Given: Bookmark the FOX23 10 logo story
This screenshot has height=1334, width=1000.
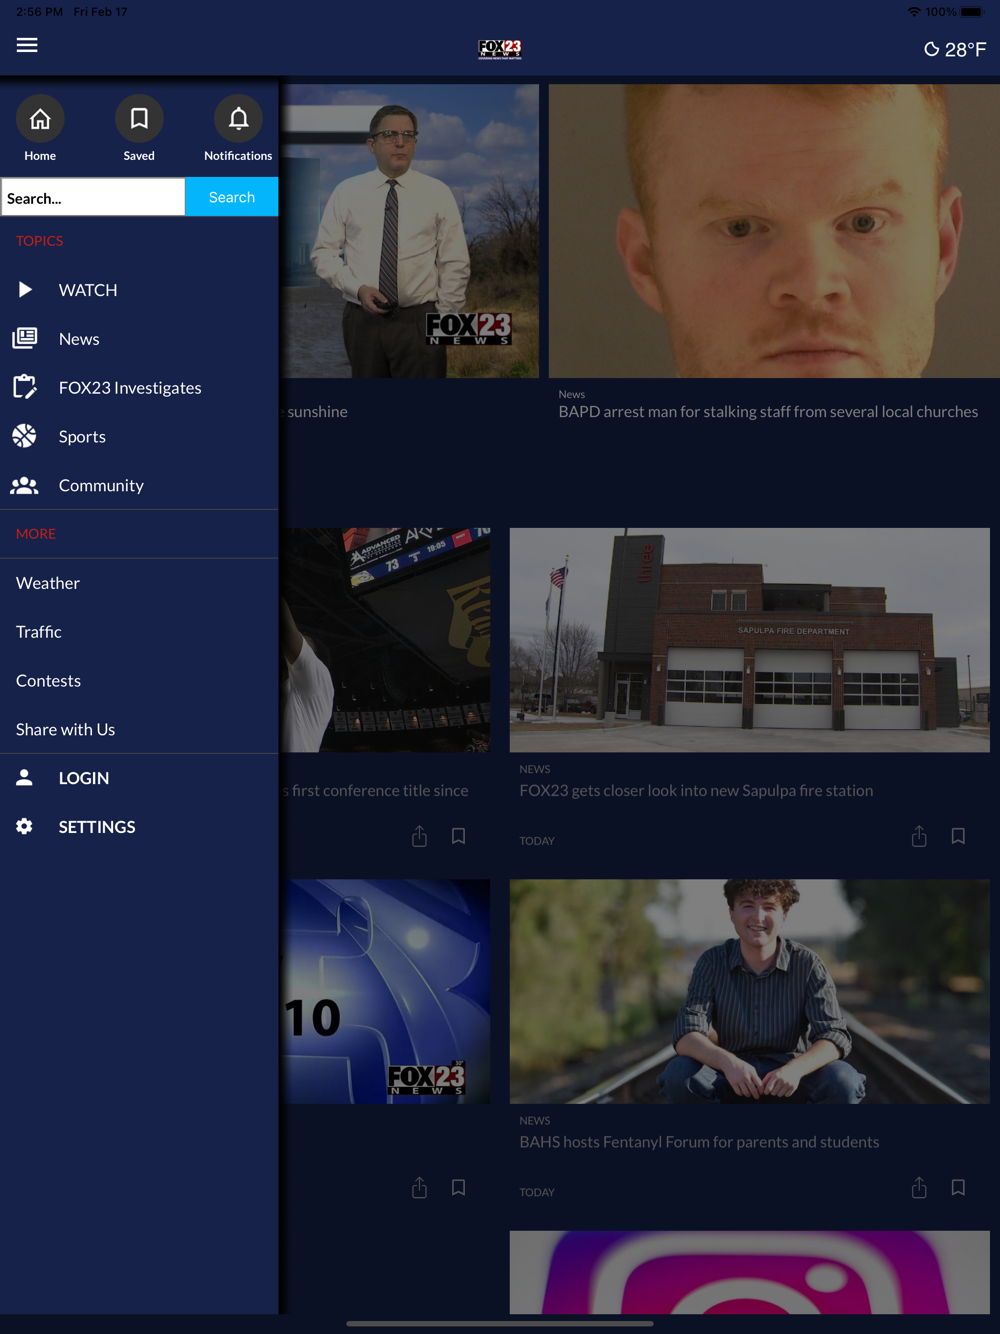Looking at the screenshot, I should [458, 1188].
